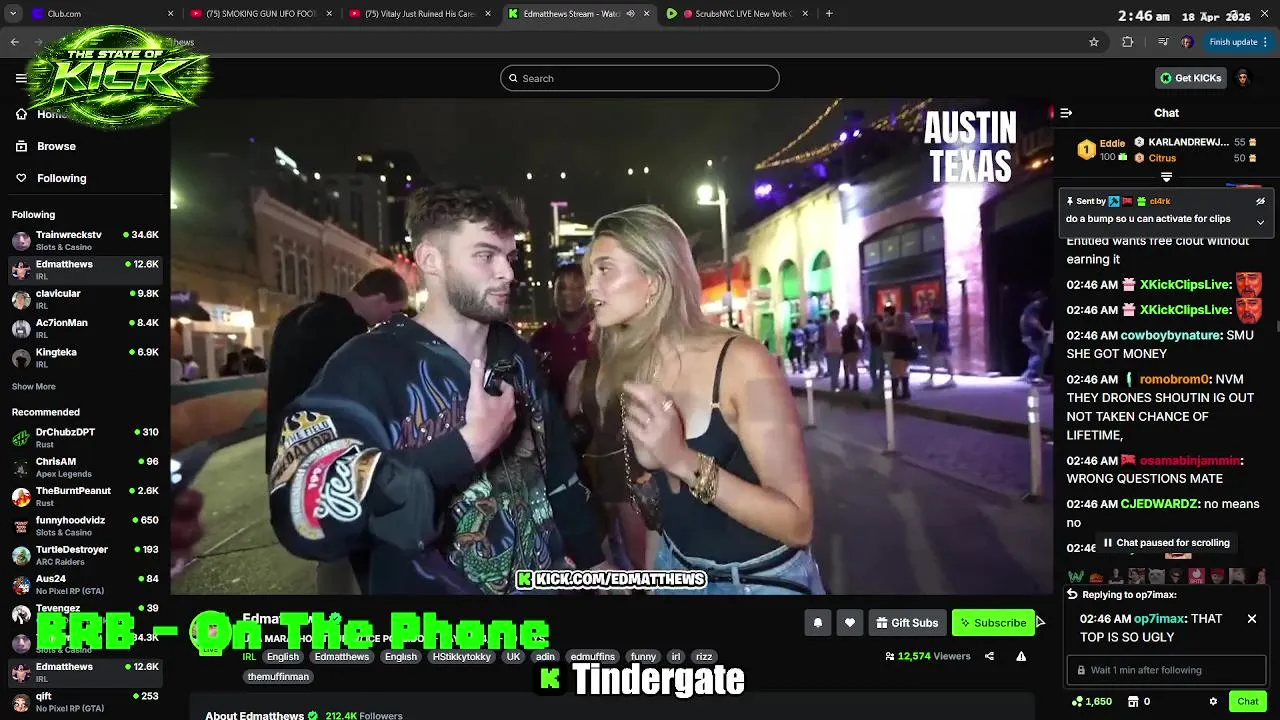Click in Kick search field
The width and height of the screenshot is (1280, 720).
[639, 78]
